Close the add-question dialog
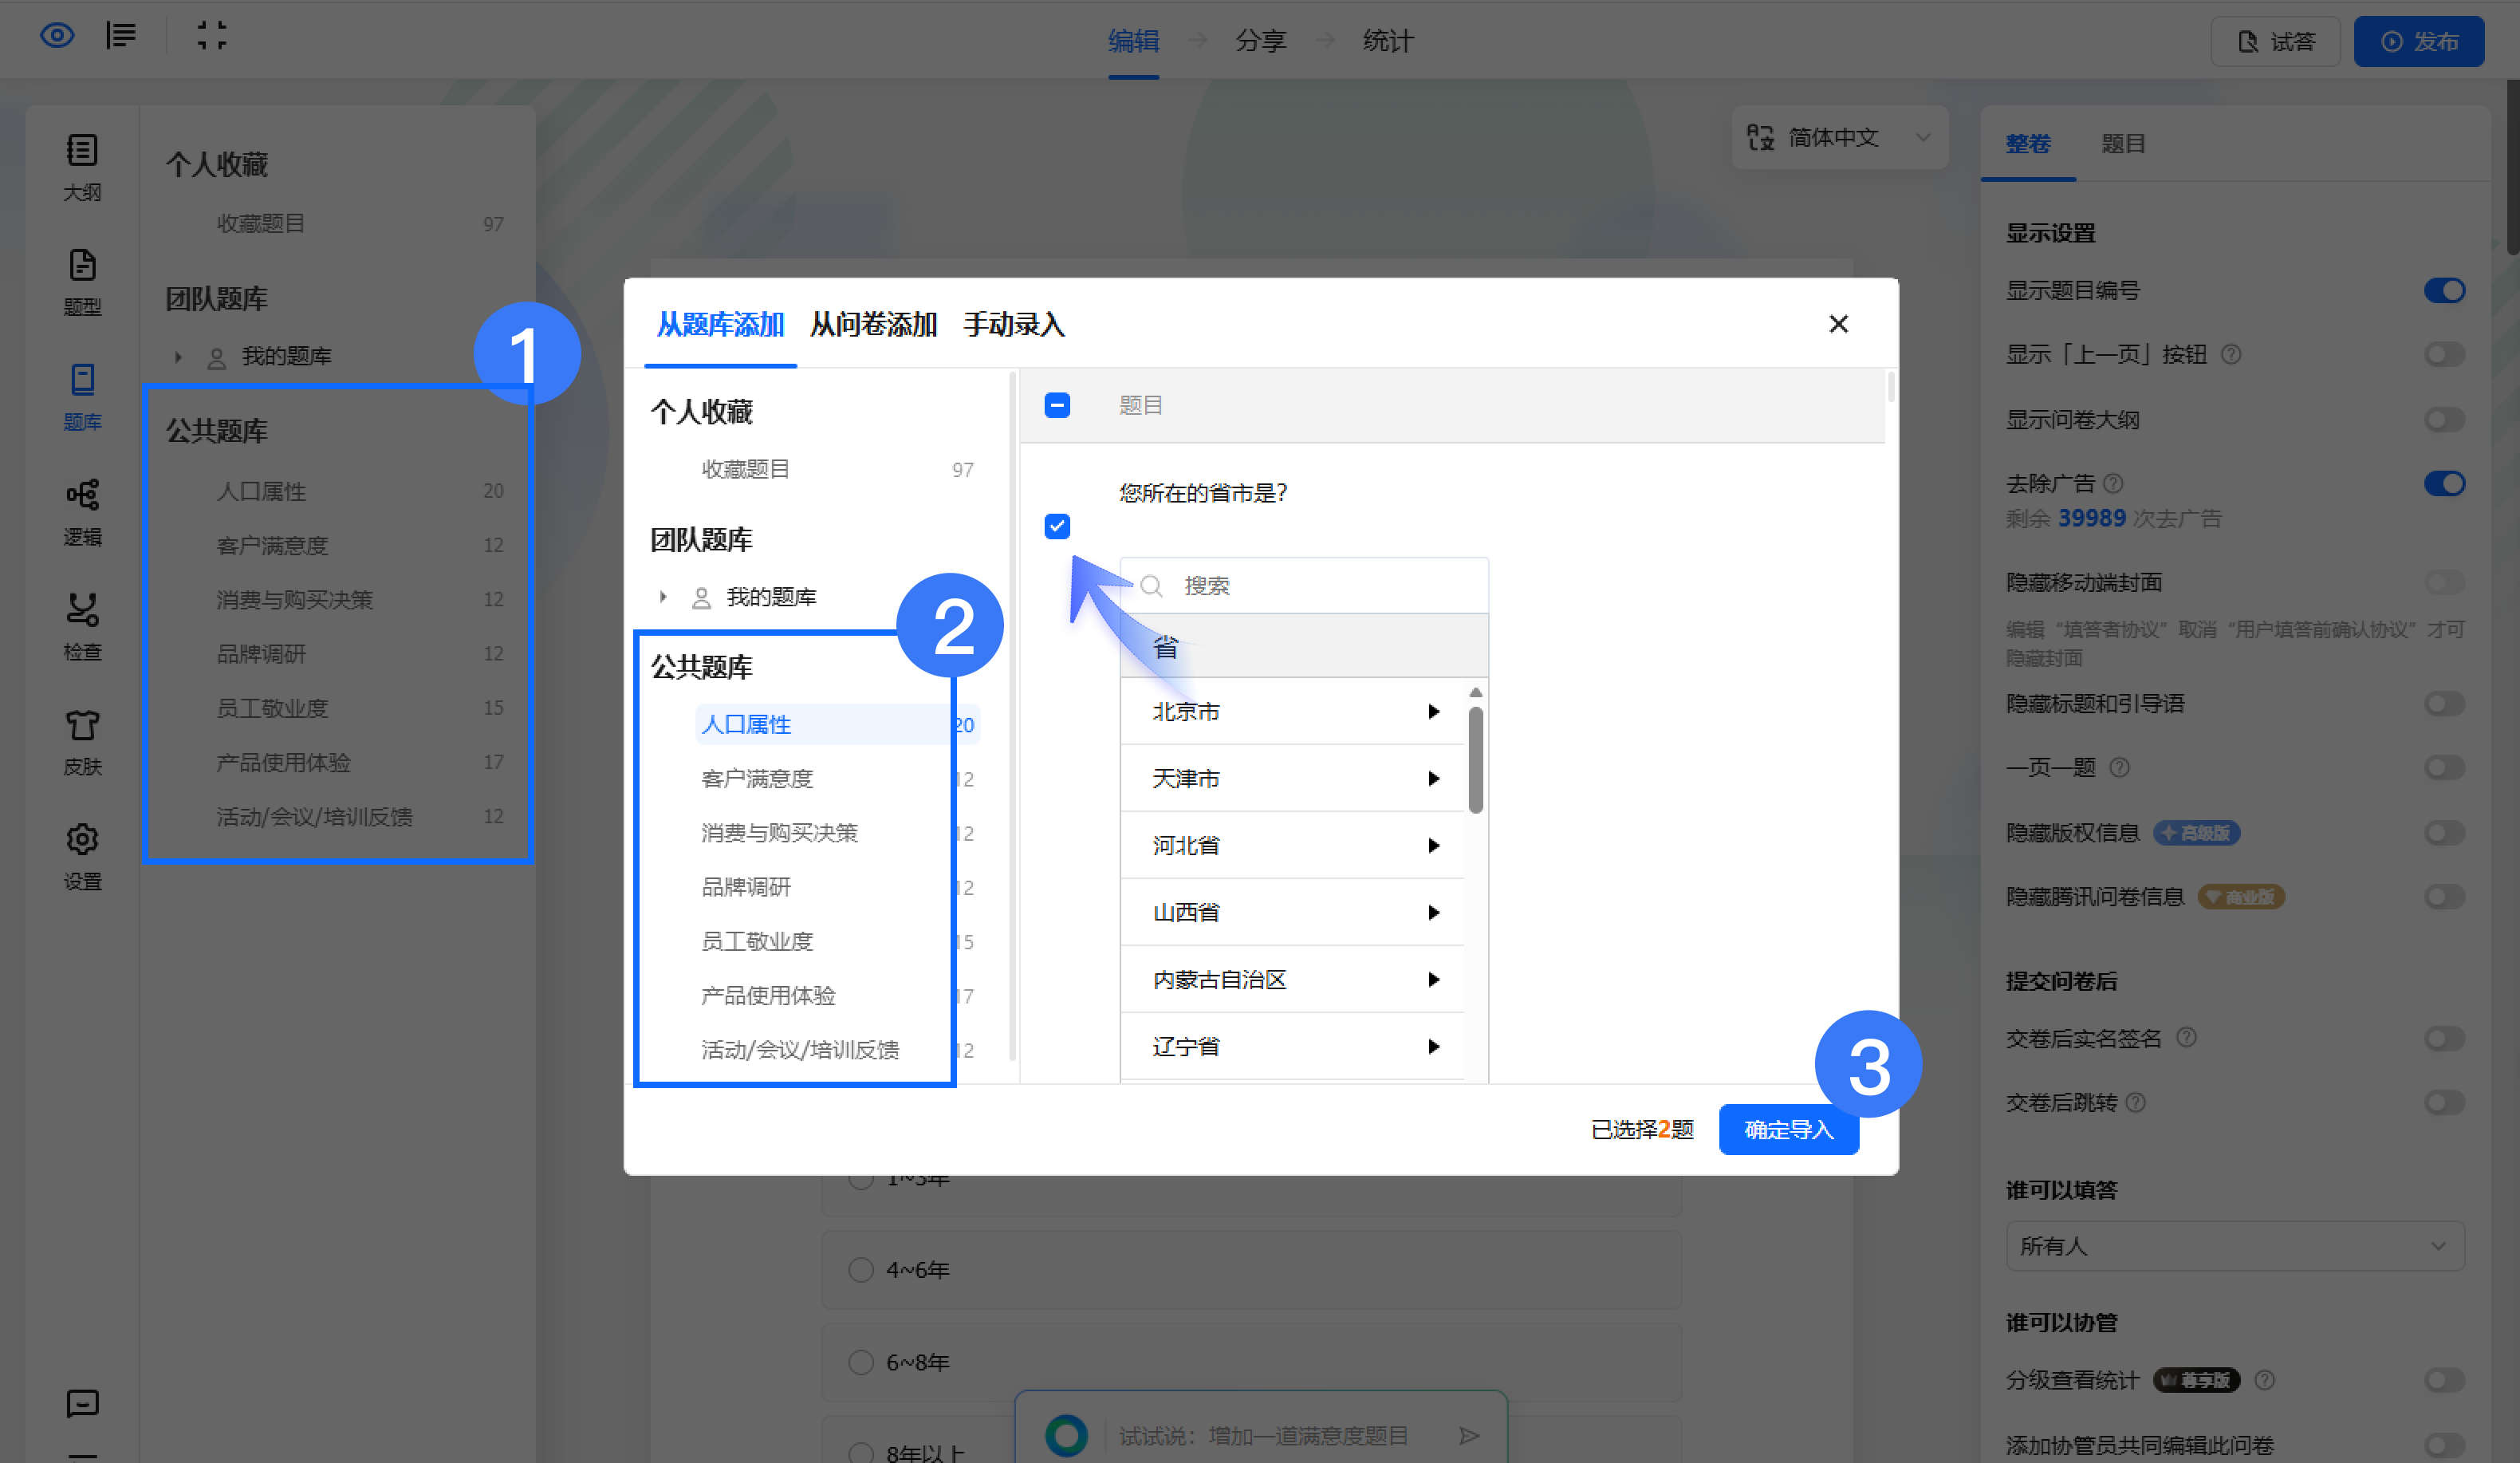This screenshot has width=2520, height=1463. click(x=1838, y=324)
